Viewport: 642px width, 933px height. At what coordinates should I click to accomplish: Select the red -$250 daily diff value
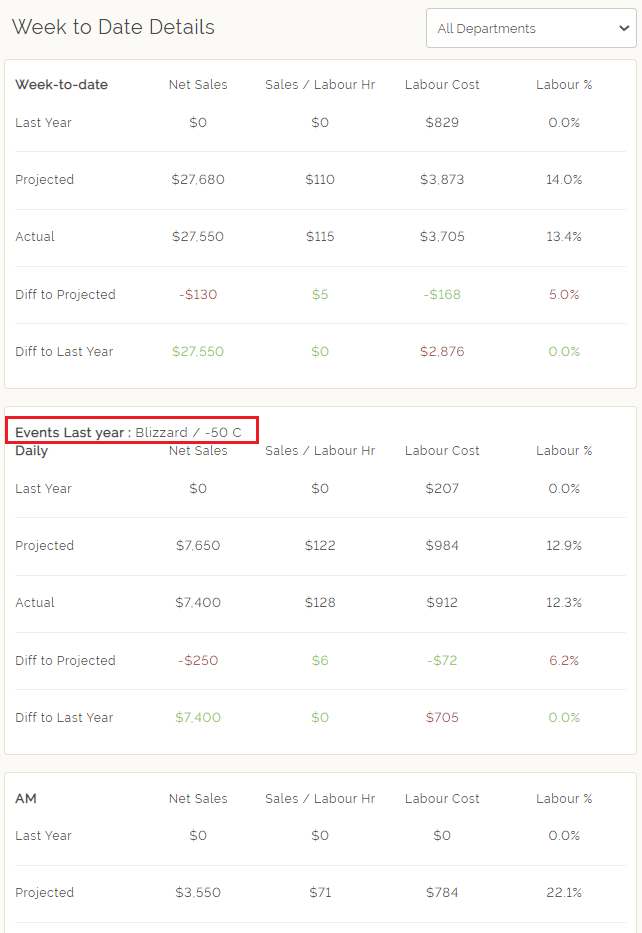tap(198, 661)
